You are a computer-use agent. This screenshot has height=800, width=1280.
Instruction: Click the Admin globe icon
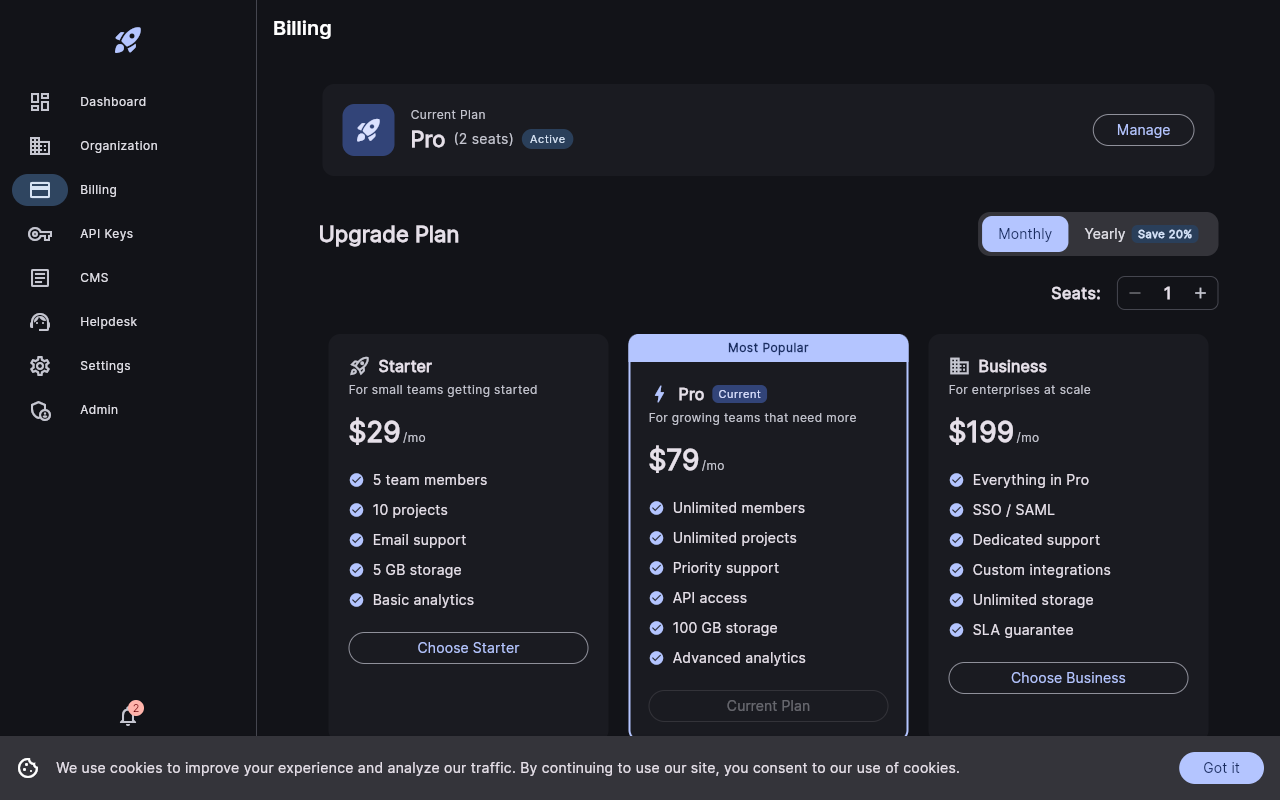40,410
